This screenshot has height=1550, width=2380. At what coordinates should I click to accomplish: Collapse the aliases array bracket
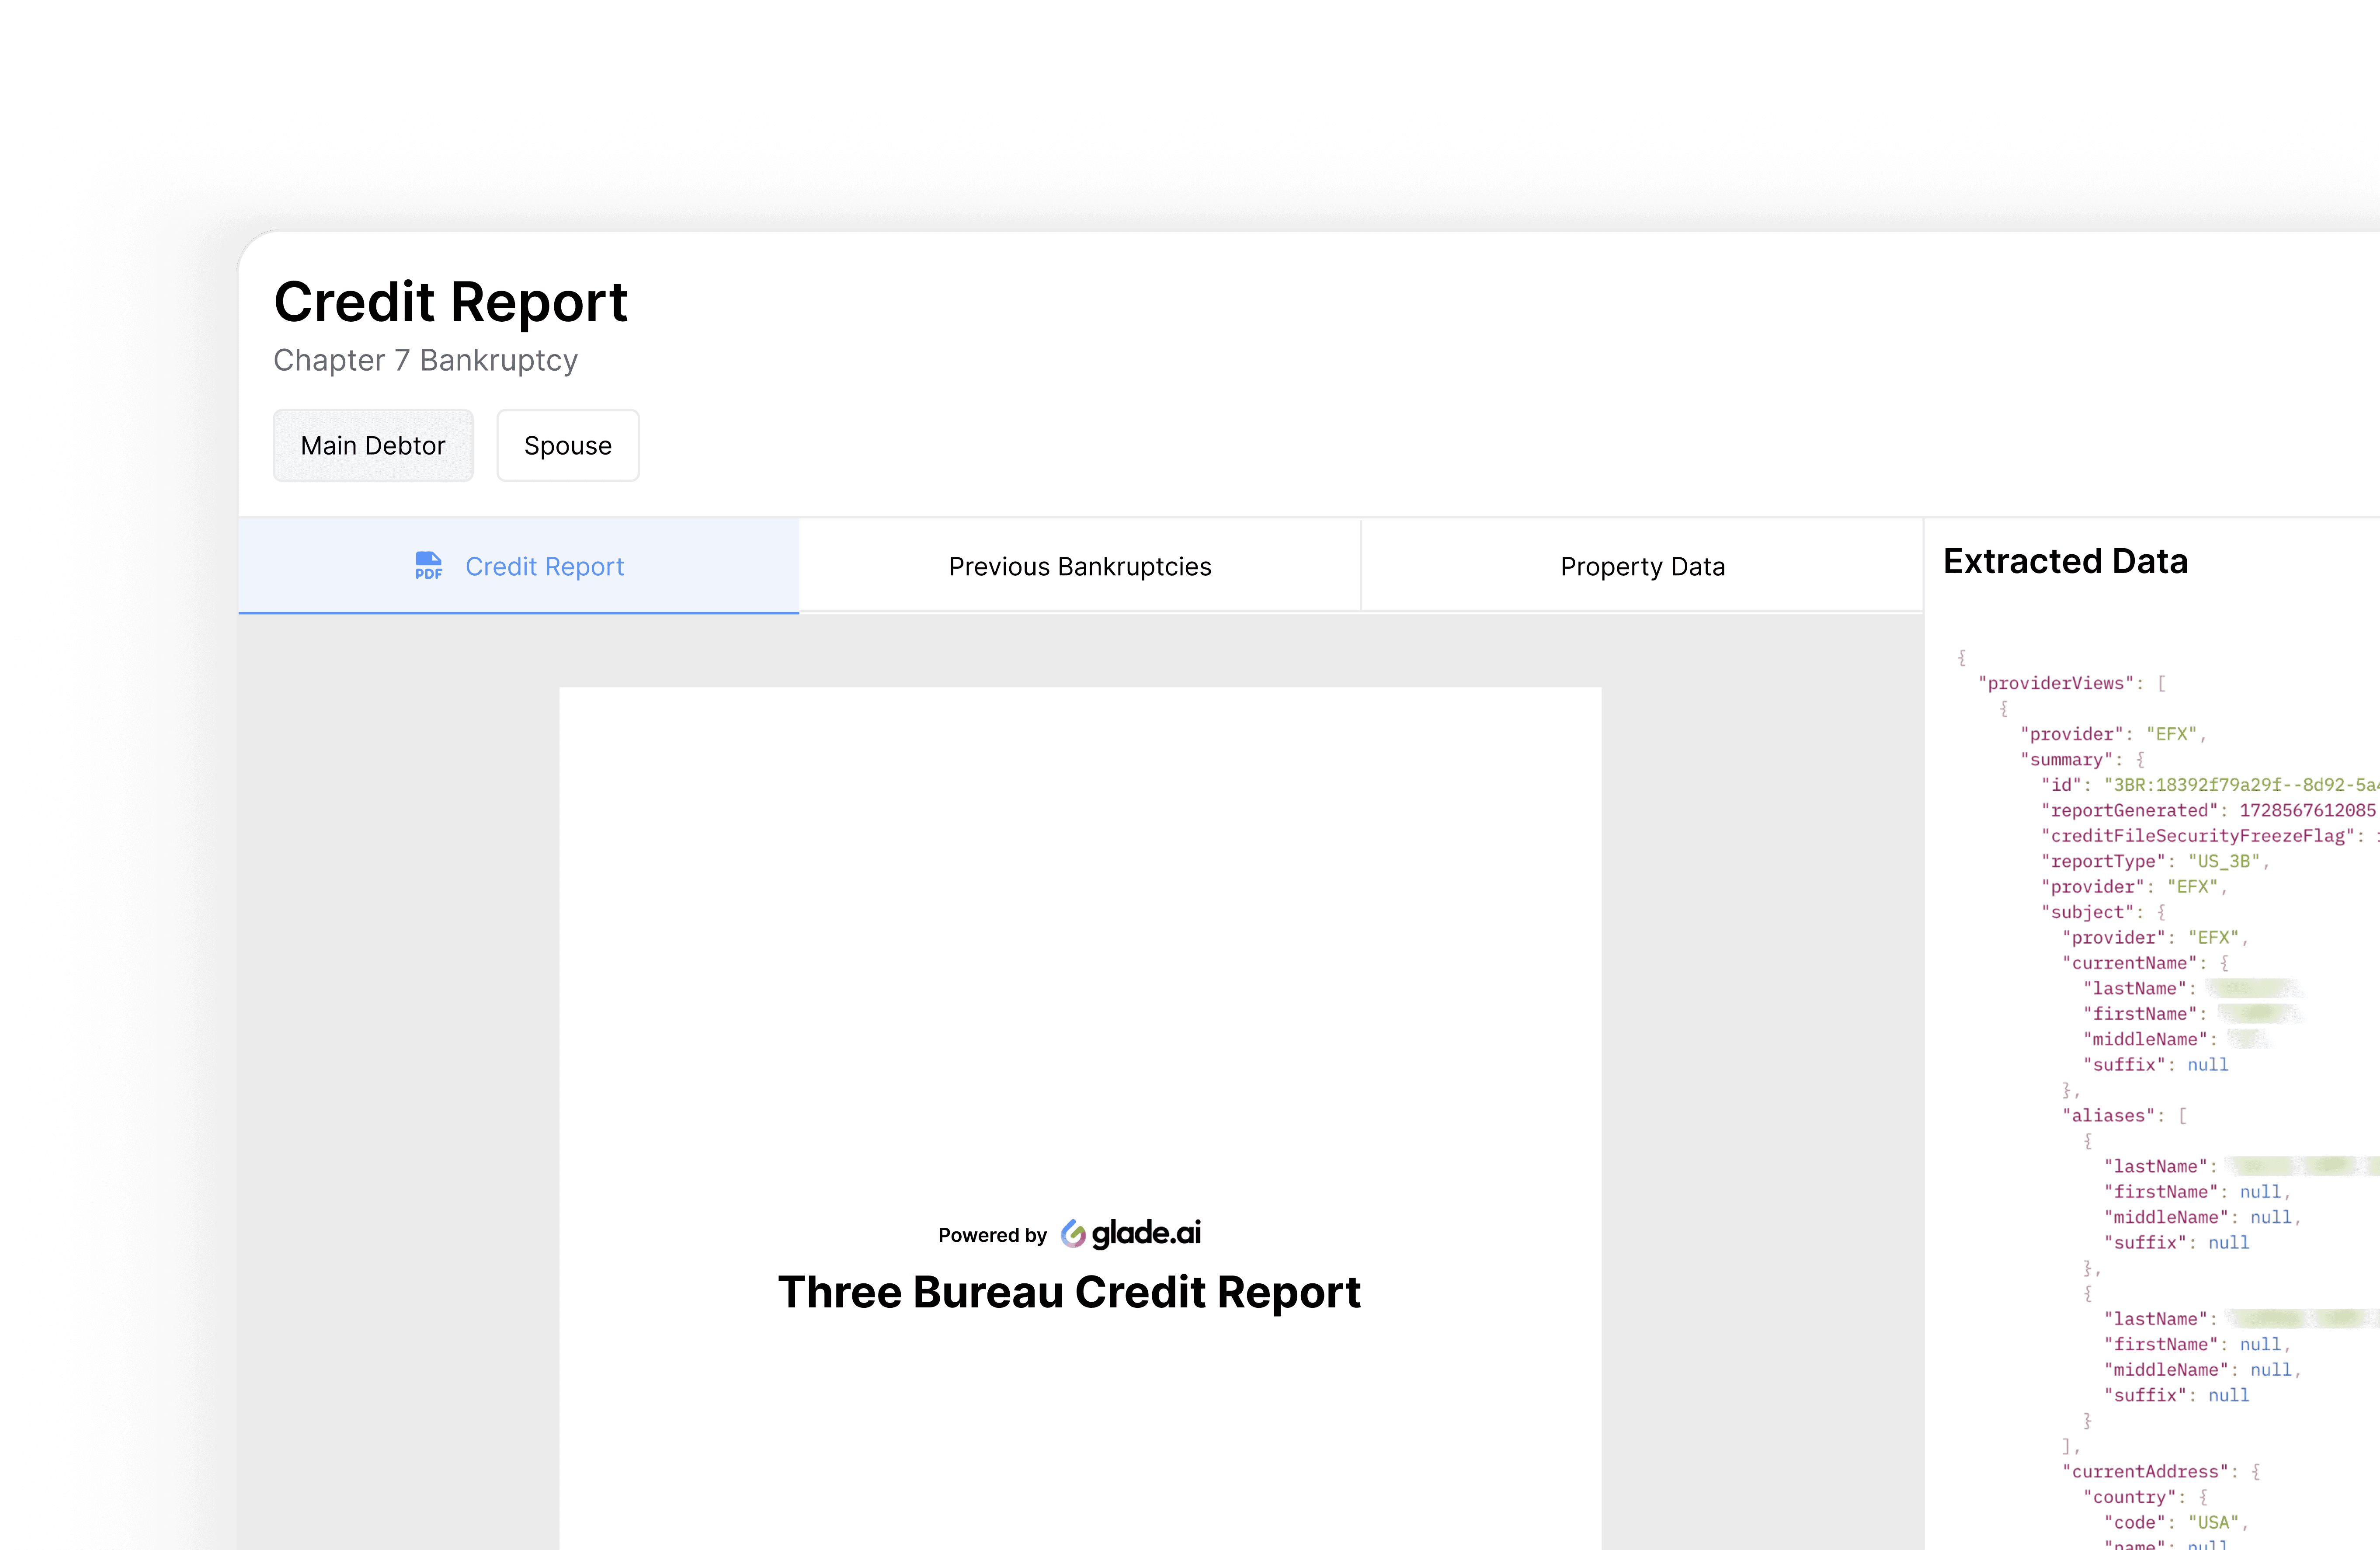click(x=2183, y=1115)
